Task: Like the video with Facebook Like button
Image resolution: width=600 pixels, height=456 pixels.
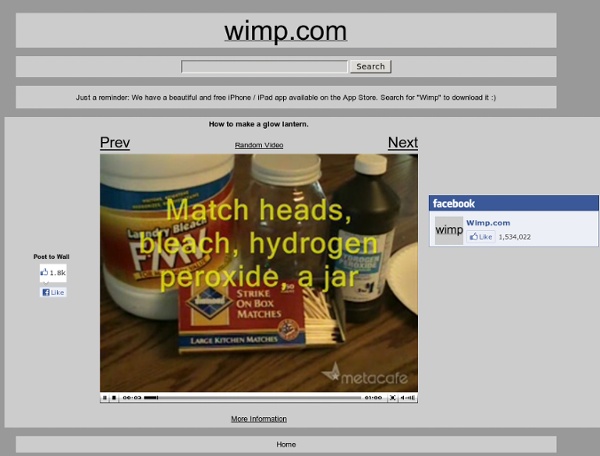Action: point(53,292)
